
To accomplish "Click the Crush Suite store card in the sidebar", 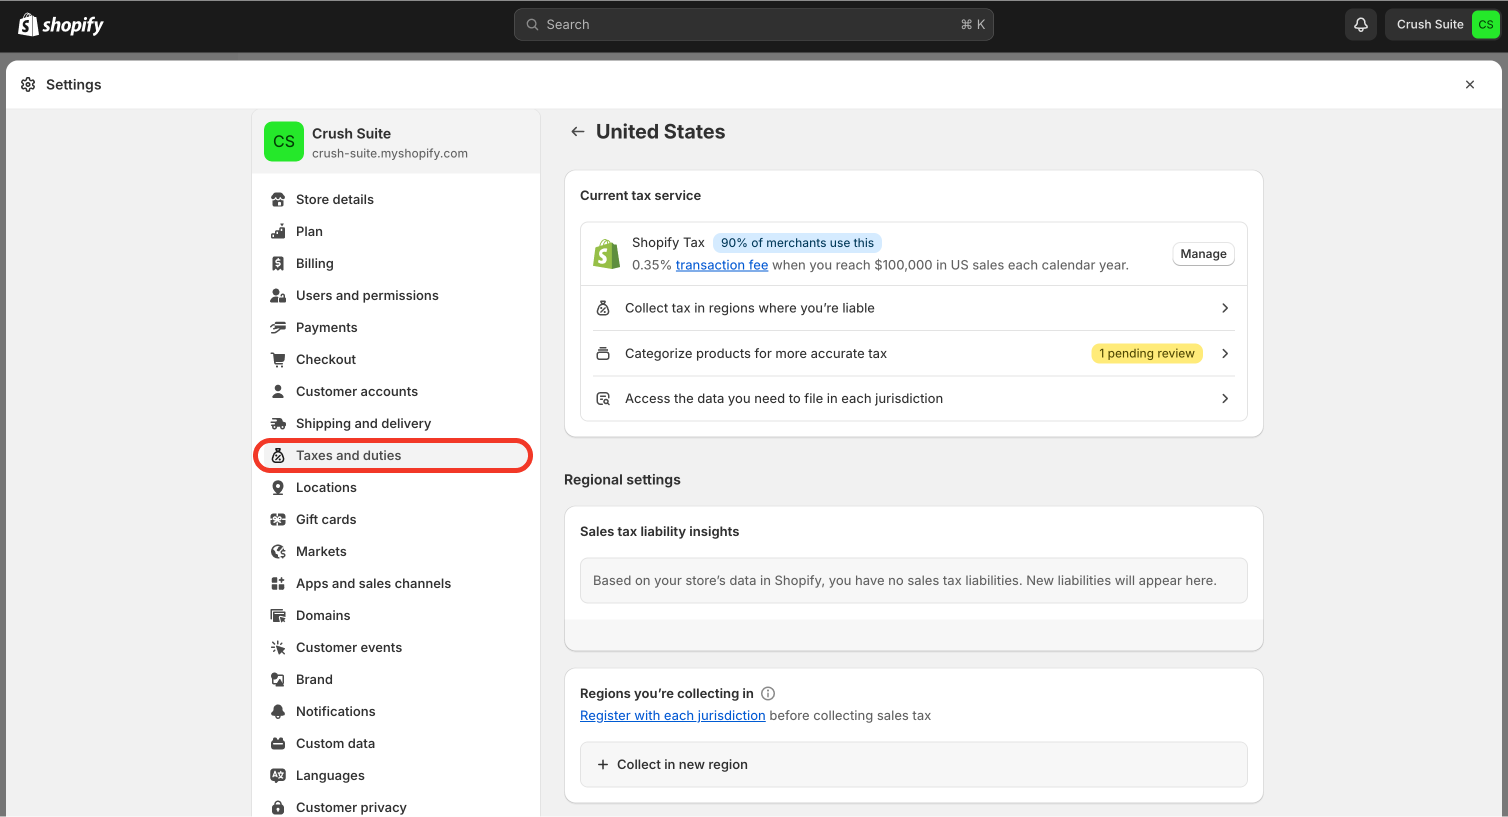I will (395, 142).
